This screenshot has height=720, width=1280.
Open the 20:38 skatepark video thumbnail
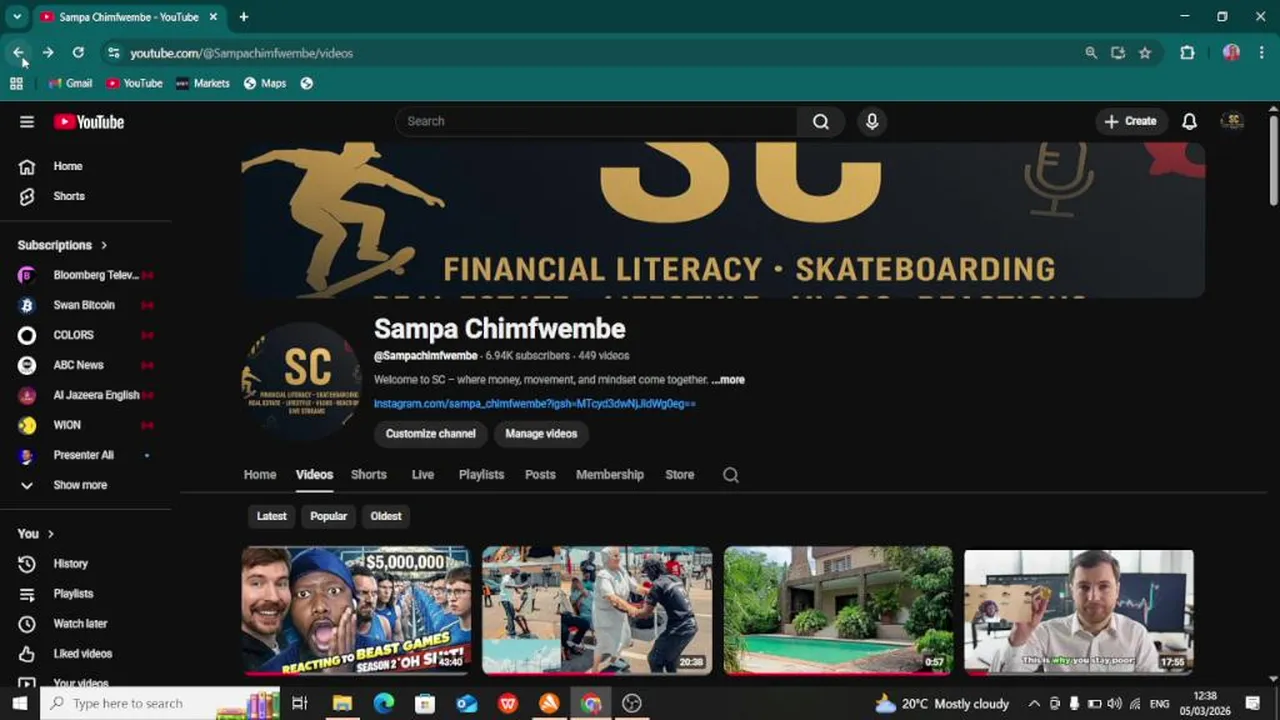pyautogui.click(x=597, y=610)
